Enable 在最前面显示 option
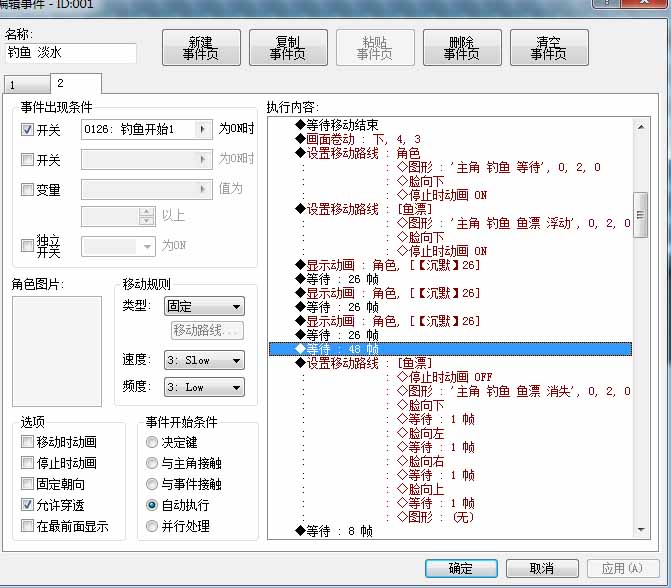This screenshot has height=588, width=671. pos(27,526)
